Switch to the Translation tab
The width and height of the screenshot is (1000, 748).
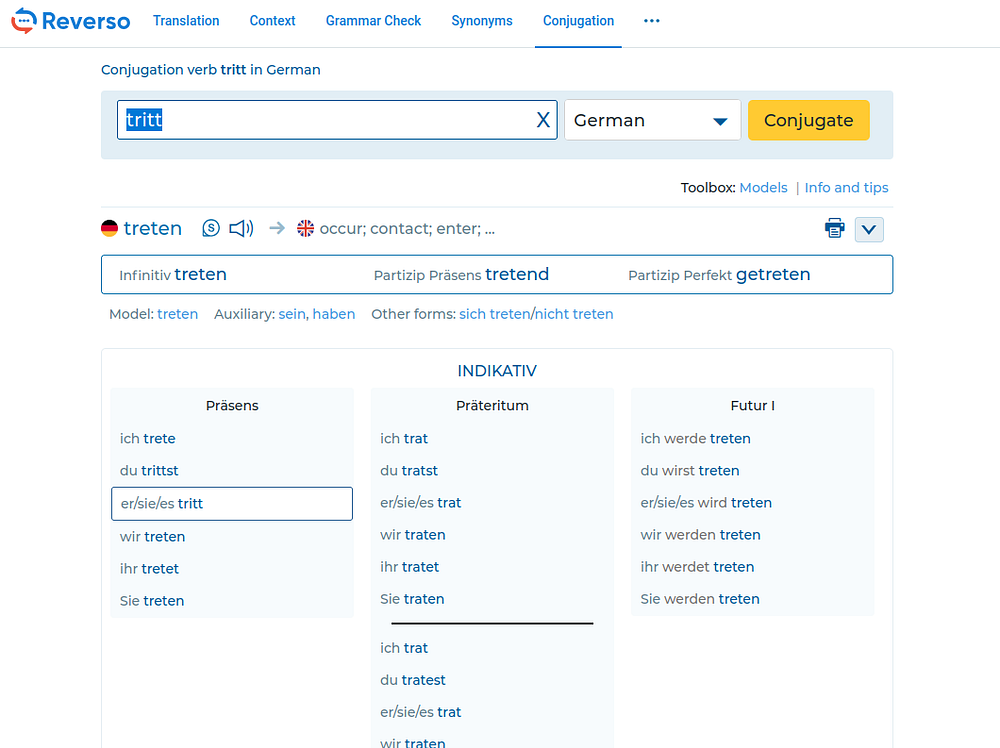coord(186,21)
